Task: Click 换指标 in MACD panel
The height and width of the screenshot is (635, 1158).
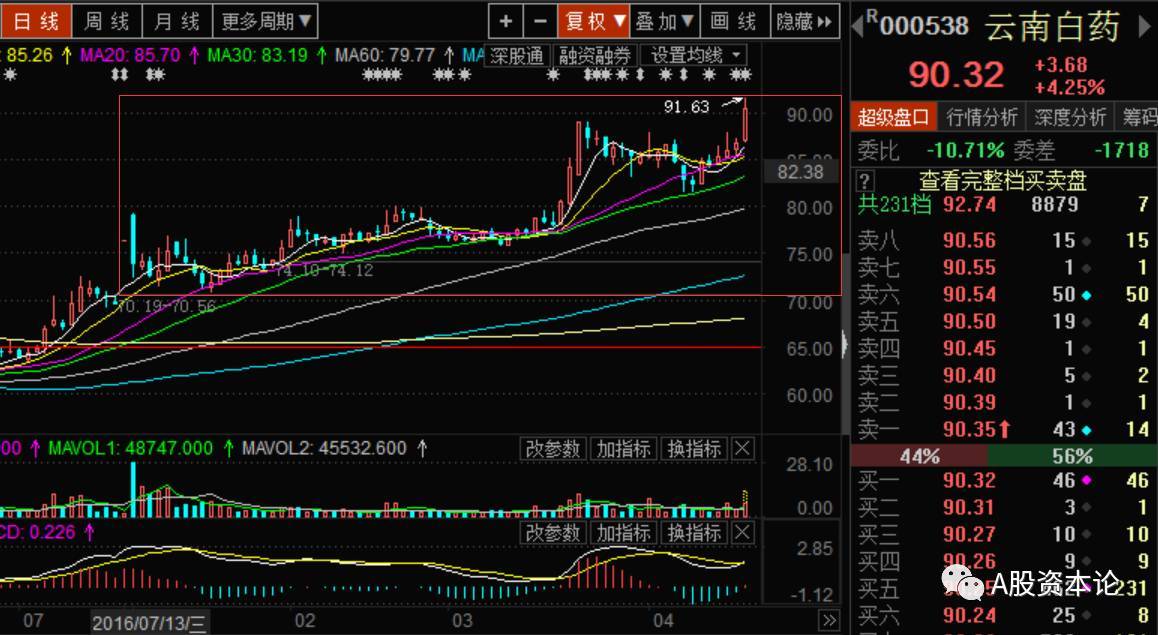Action: [694, 532]
